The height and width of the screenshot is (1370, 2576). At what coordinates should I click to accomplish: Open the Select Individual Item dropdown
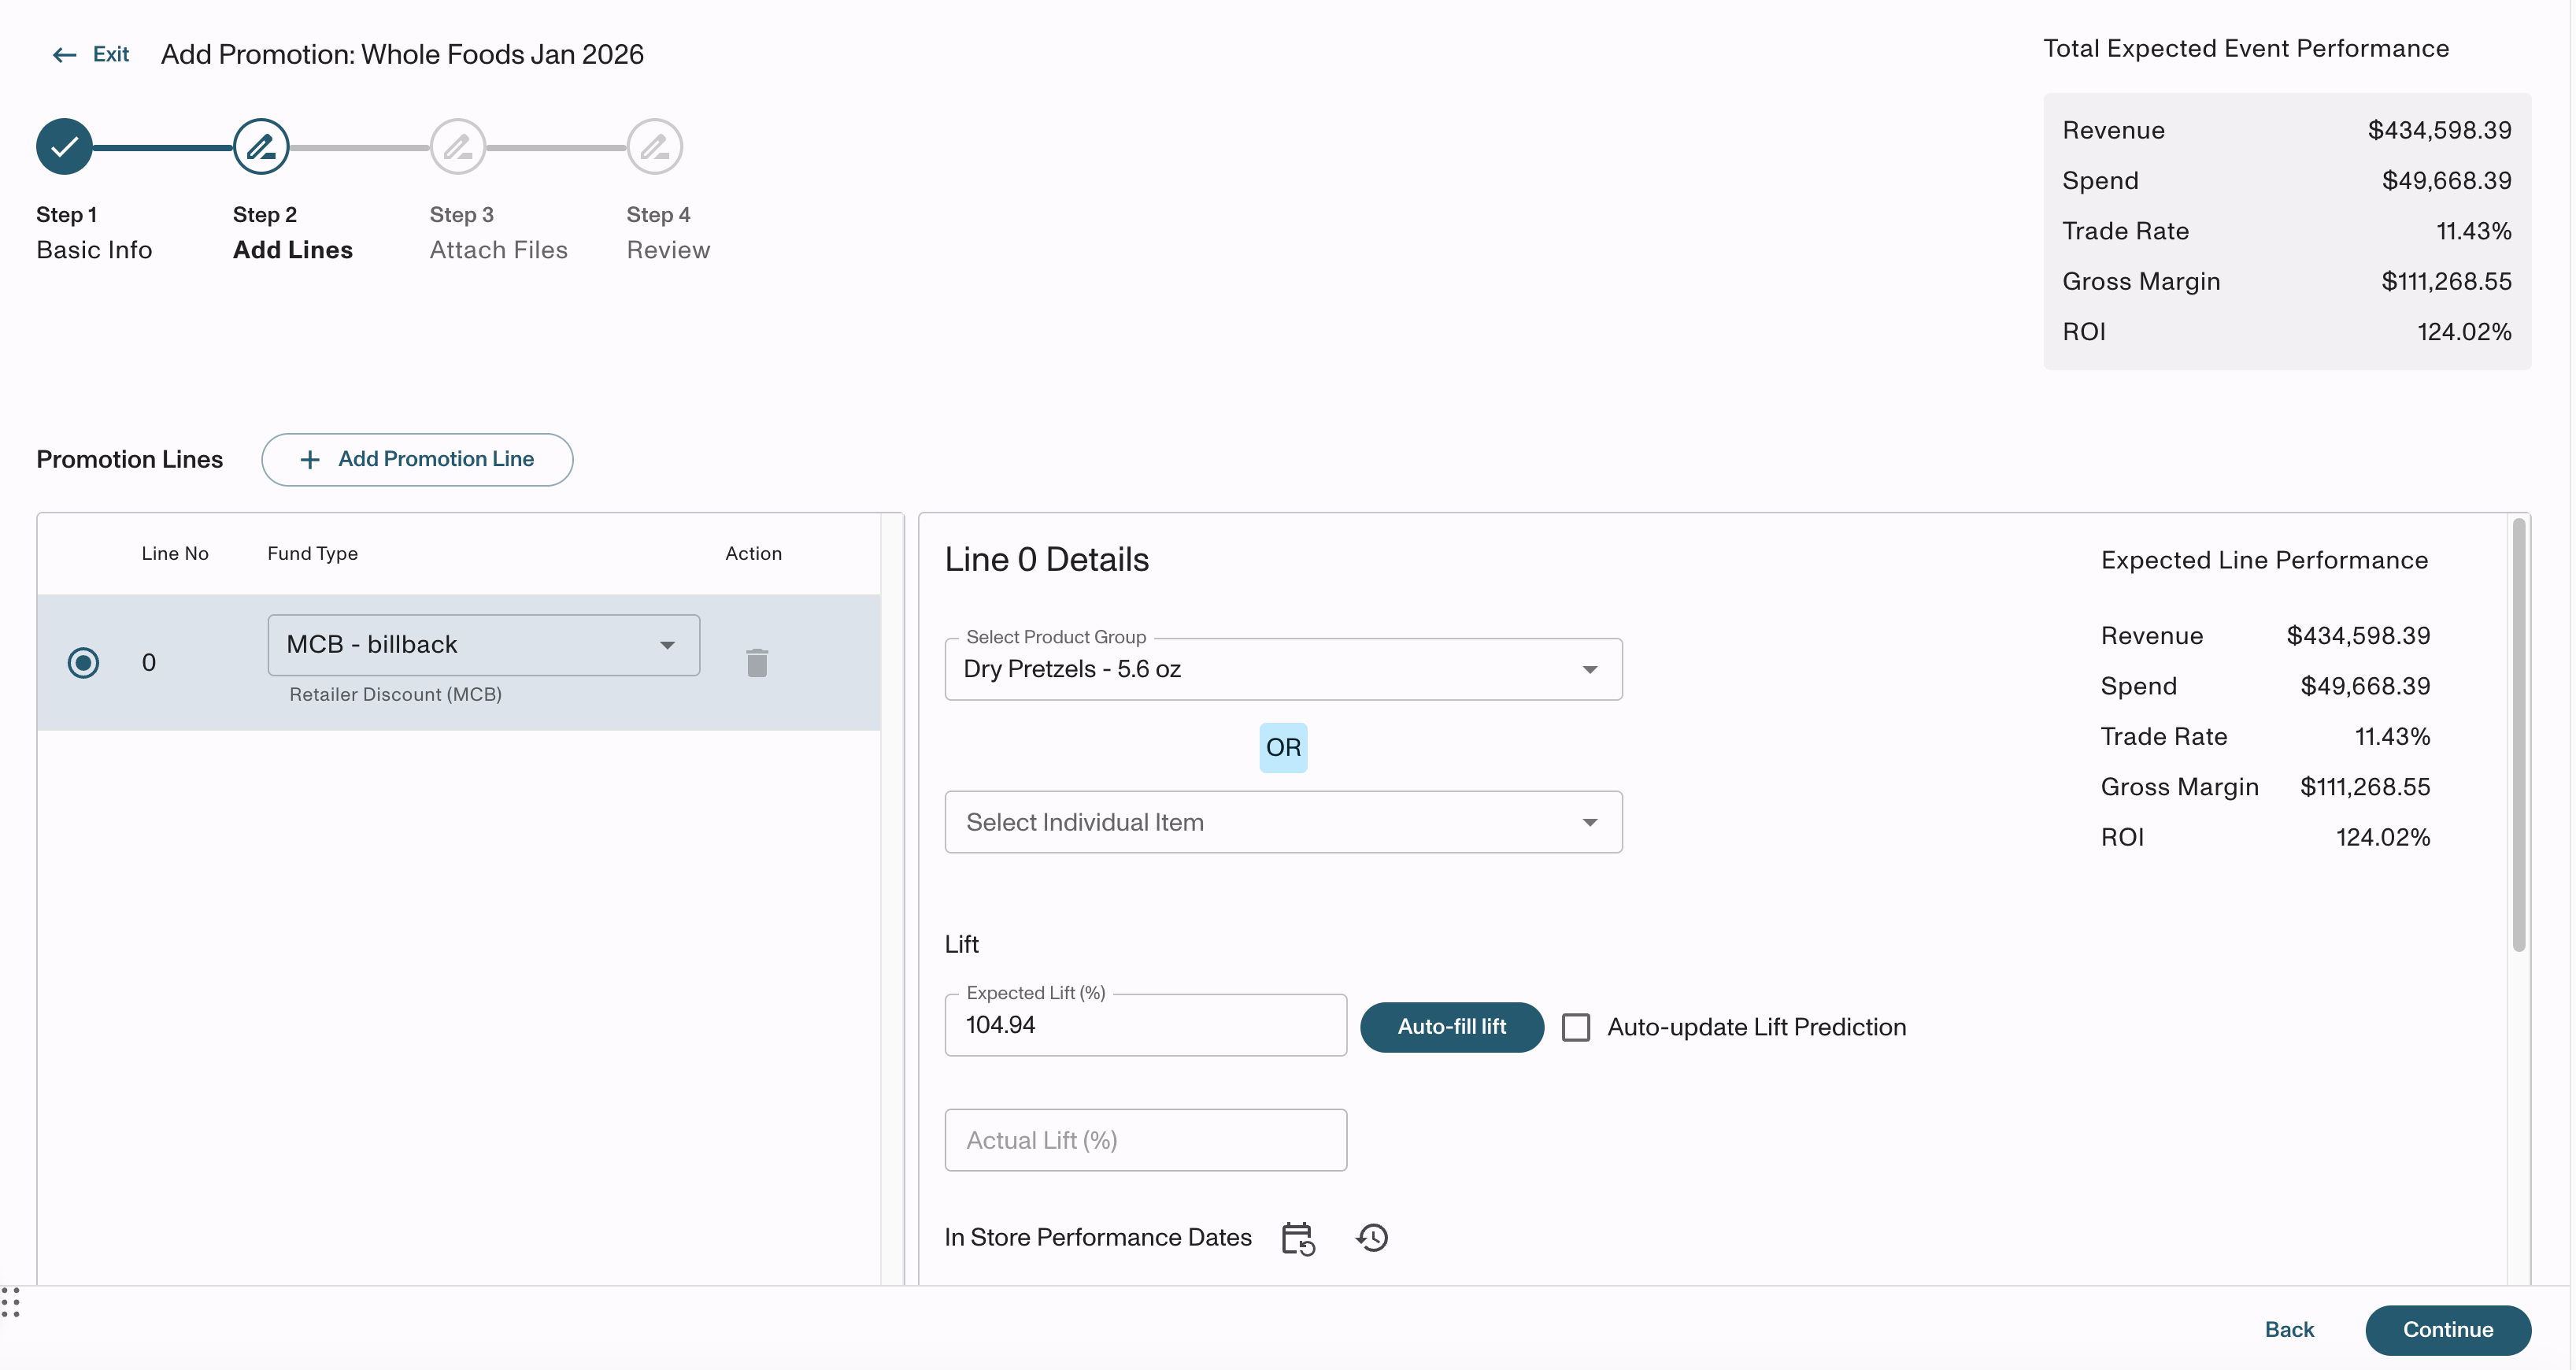[x=1283, y=822]
